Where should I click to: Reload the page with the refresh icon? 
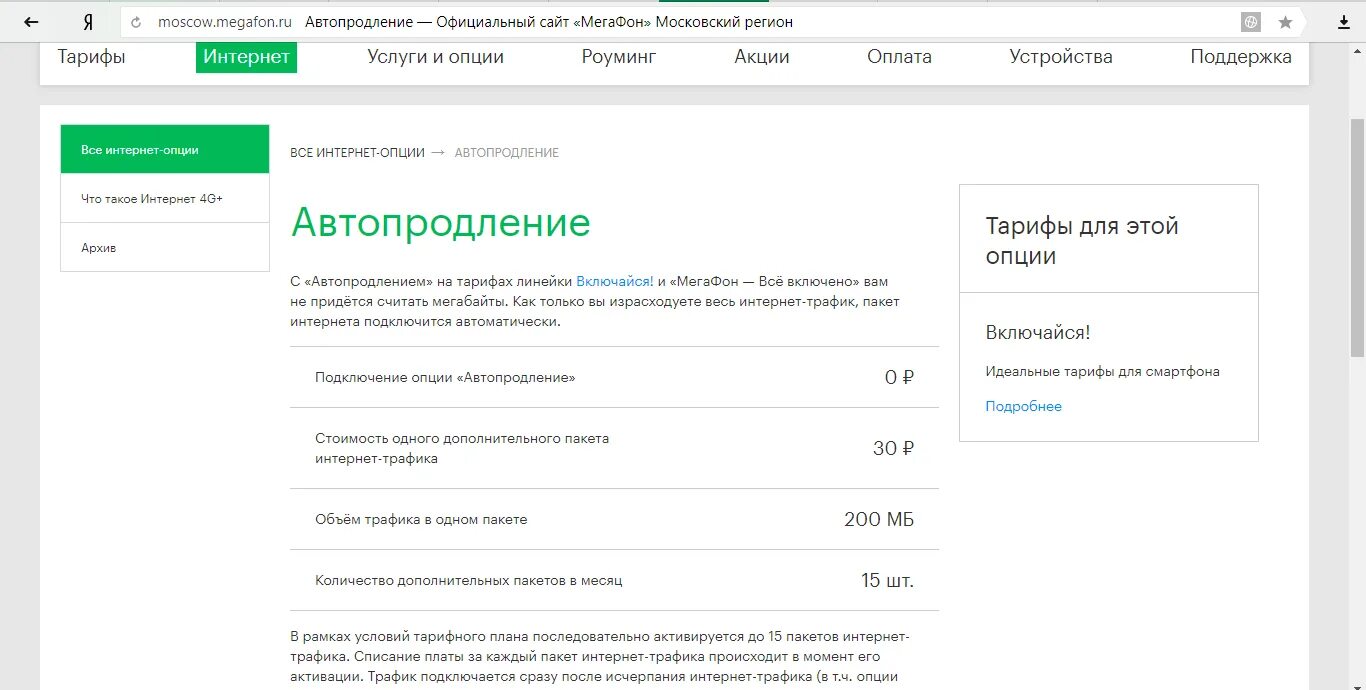(136, 22)
